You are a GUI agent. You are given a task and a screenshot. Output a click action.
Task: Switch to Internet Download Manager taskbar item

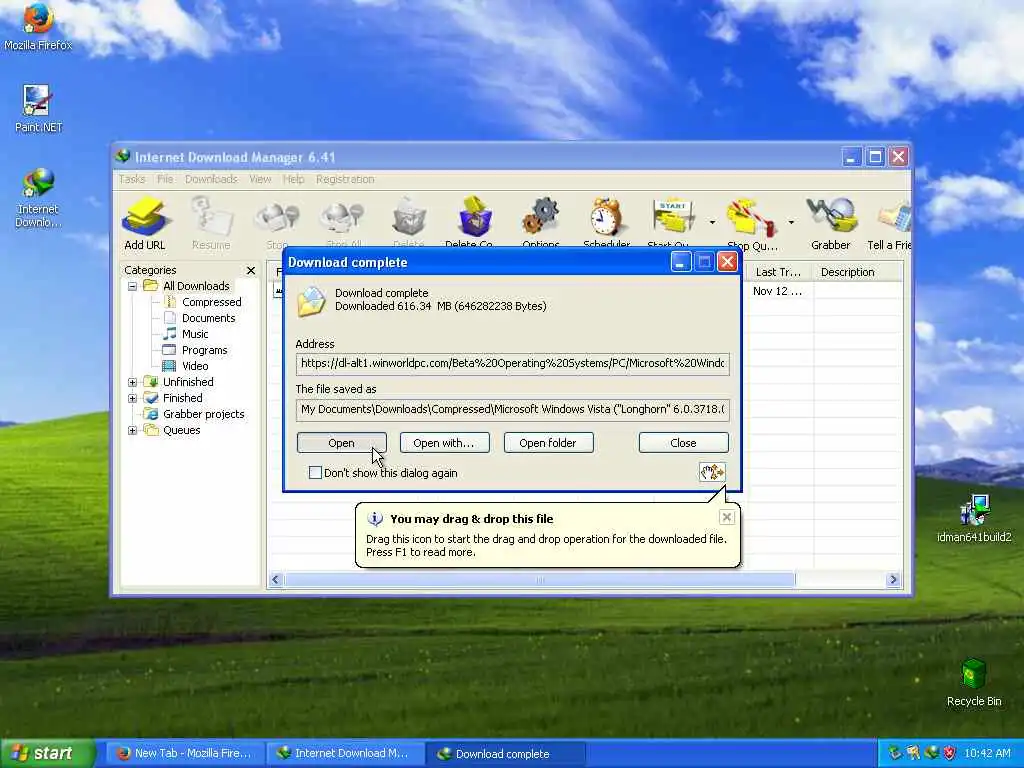pos(344,753)
